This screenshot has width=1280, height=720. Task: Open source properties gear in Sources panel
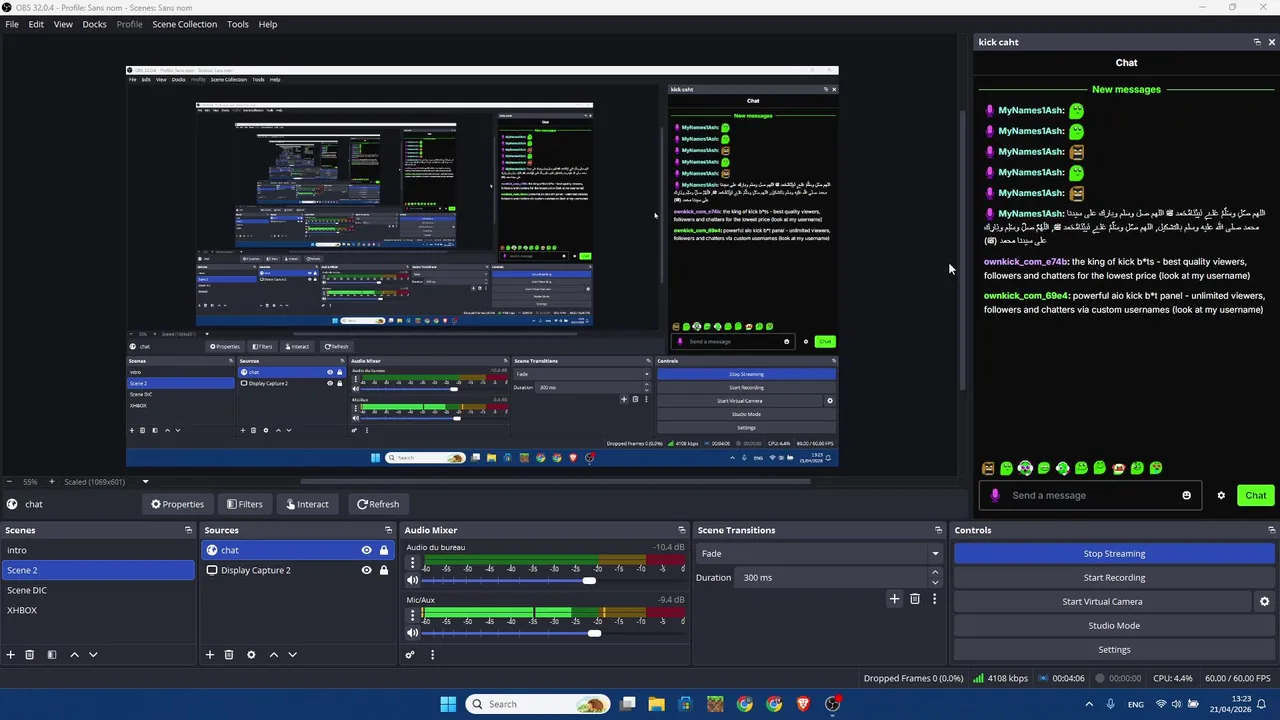251,655
